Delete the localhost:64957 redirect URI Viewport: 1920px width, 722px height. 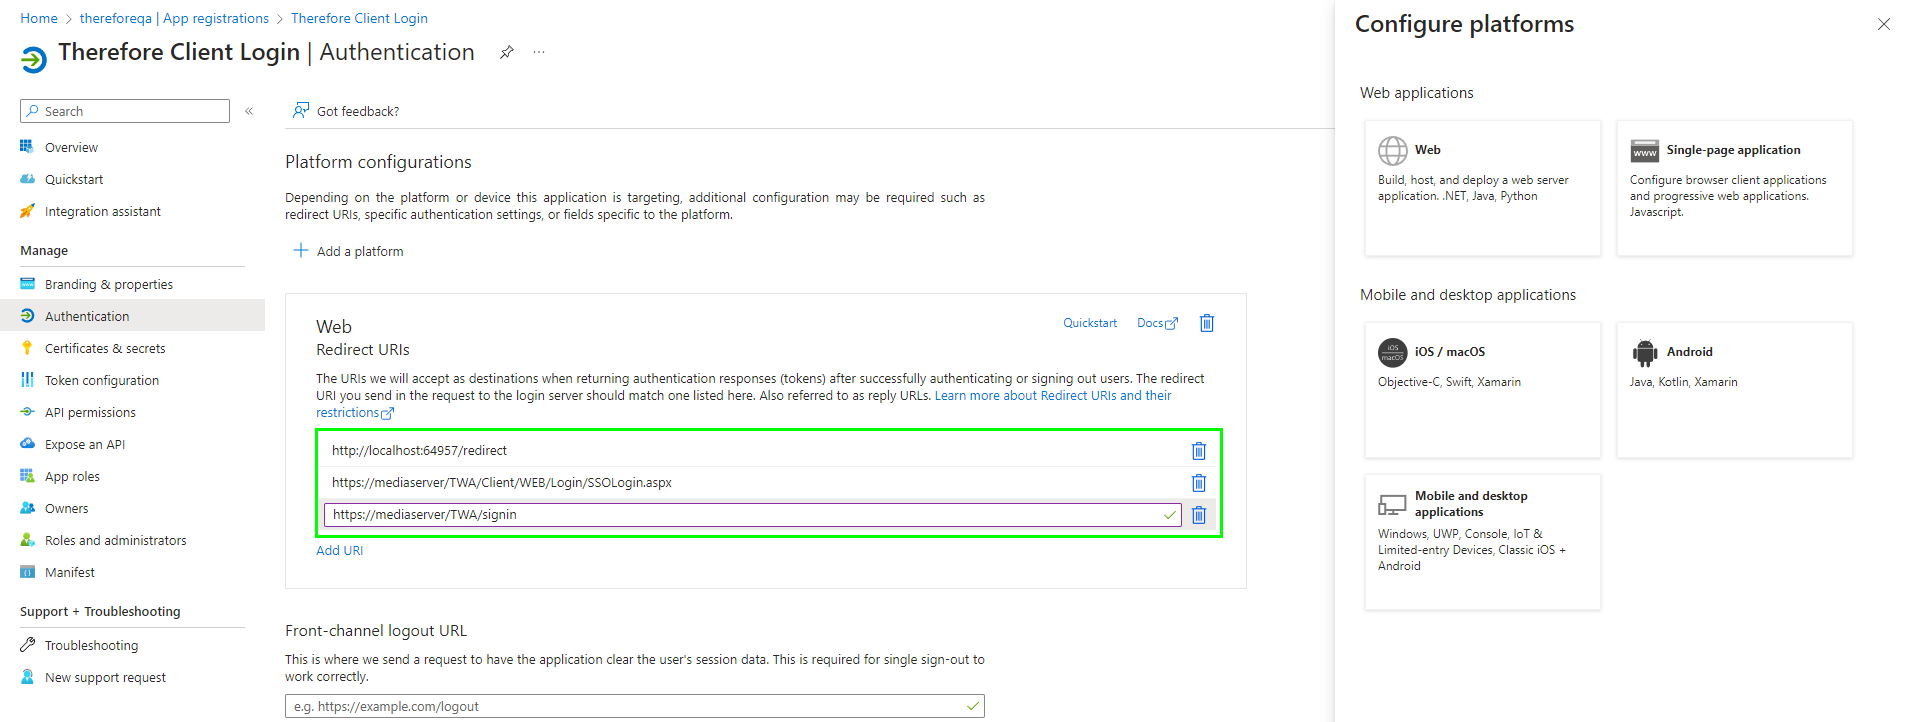pos(1199,451)
